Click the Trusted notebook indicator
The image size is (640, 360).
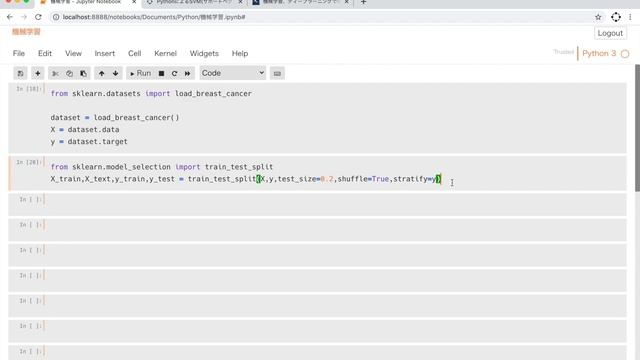tap(564, 52)
